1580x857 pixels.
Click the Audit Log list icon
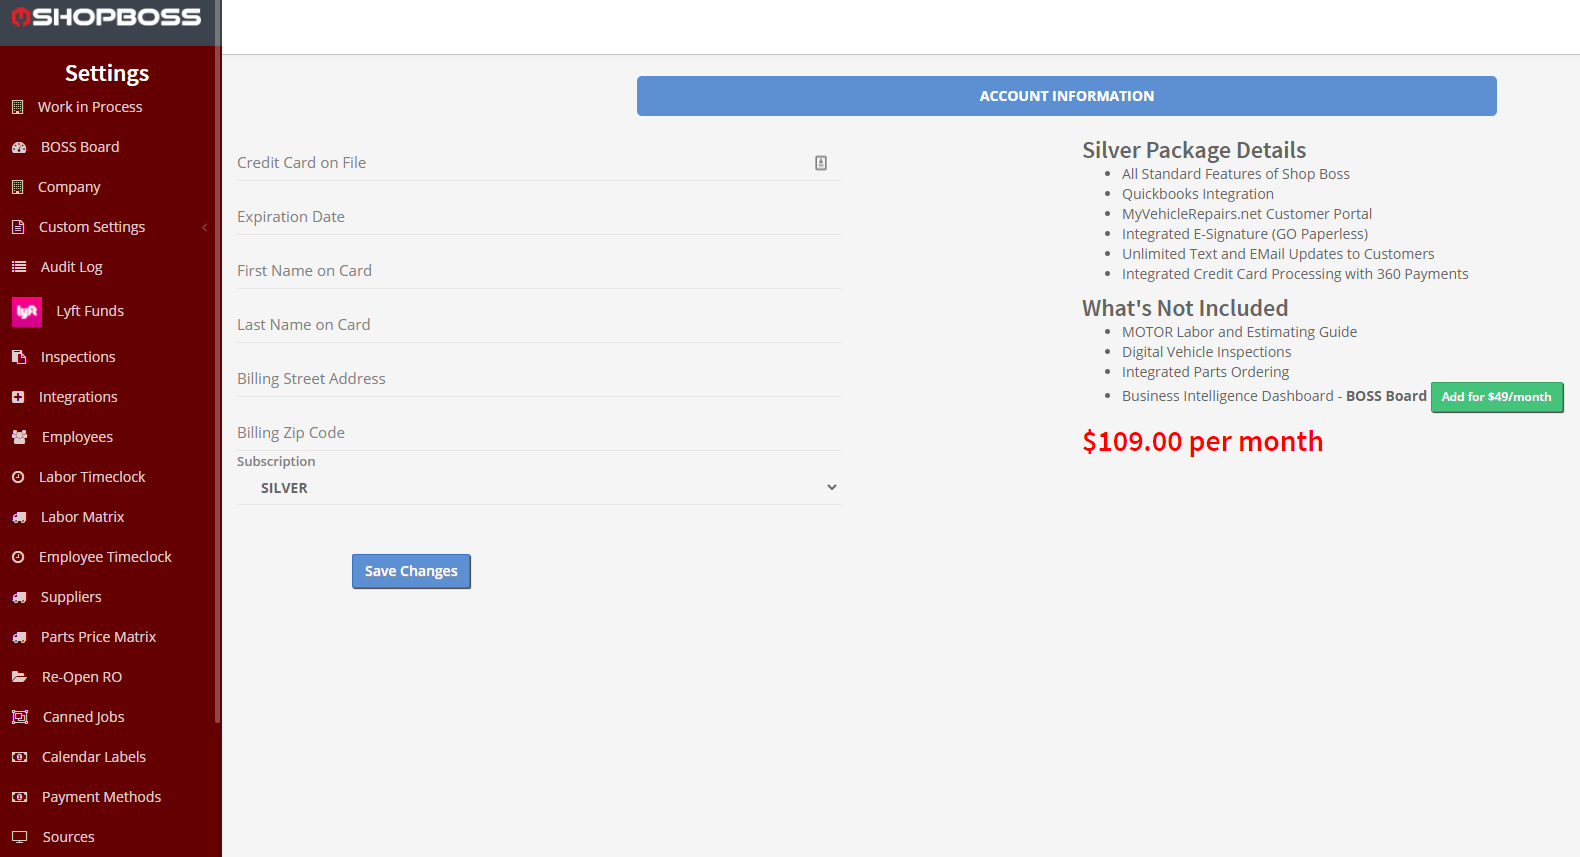pyautogui.click(x=18, y=267)
